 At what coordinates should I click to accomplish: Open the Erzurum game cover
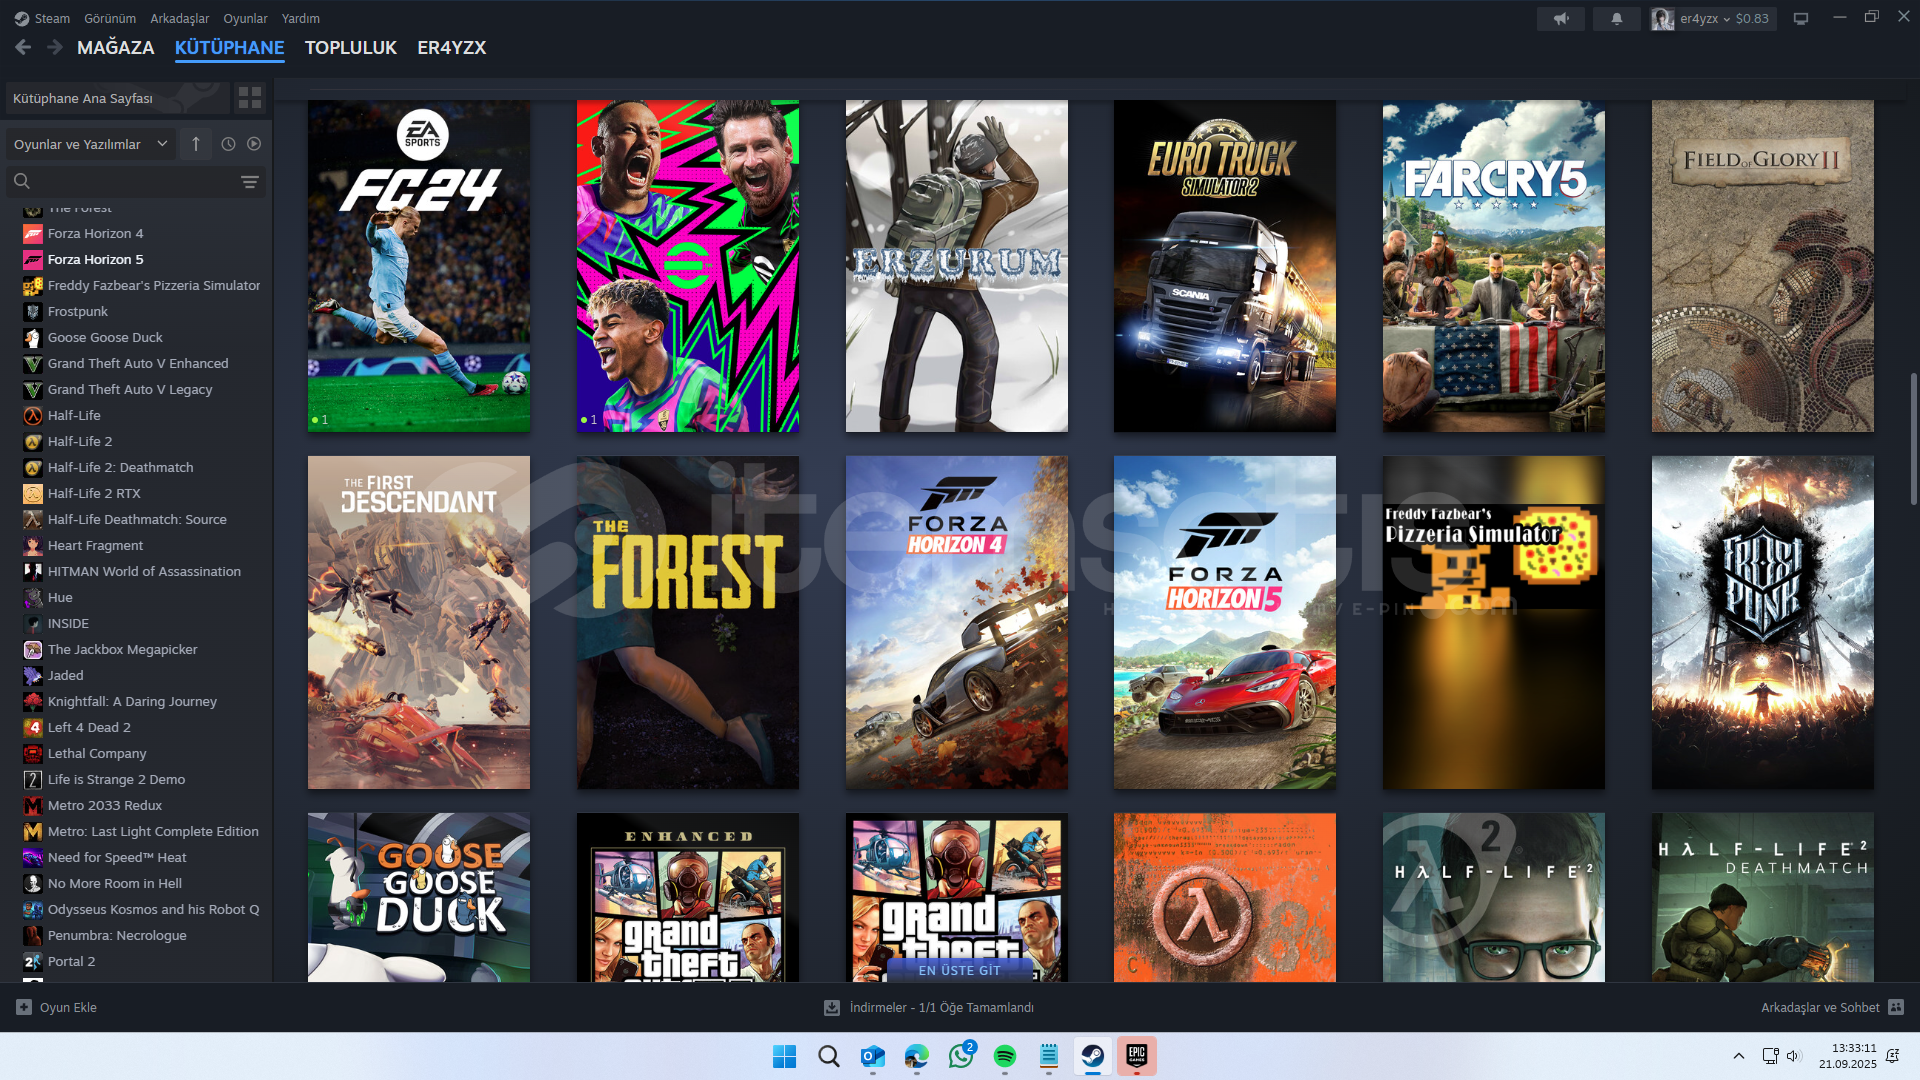pyautogui.click(x=957, y=266)
